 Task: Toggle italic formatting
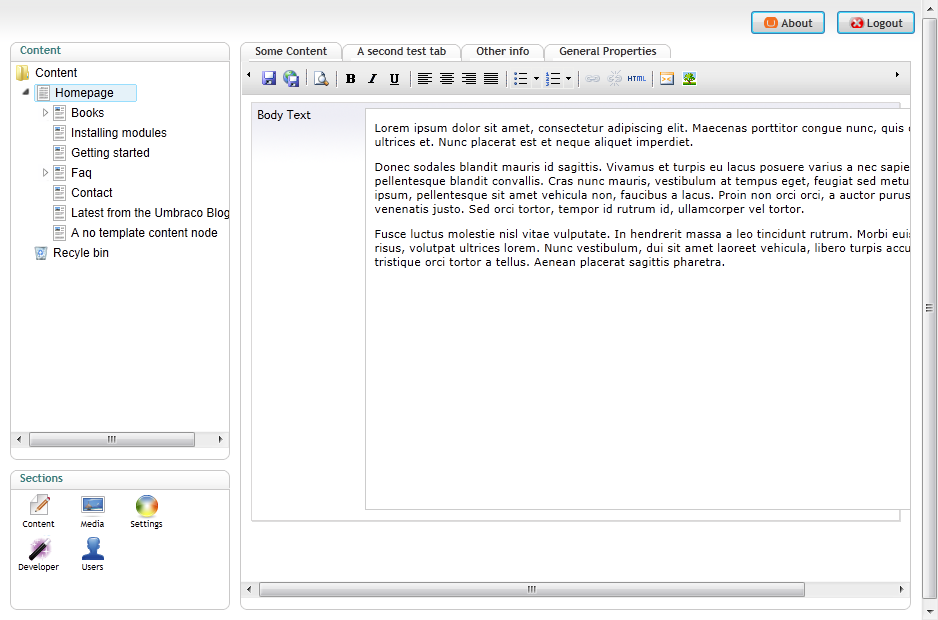tap(372, 79)
